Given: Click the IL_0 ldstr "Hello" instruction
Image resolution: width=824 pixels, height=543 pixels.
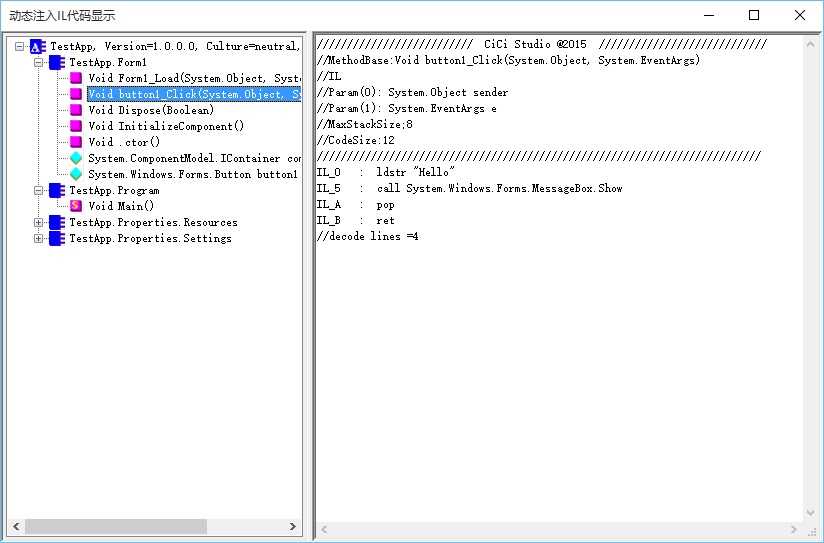Looking at the screenshot, I should tap(386, 172).
